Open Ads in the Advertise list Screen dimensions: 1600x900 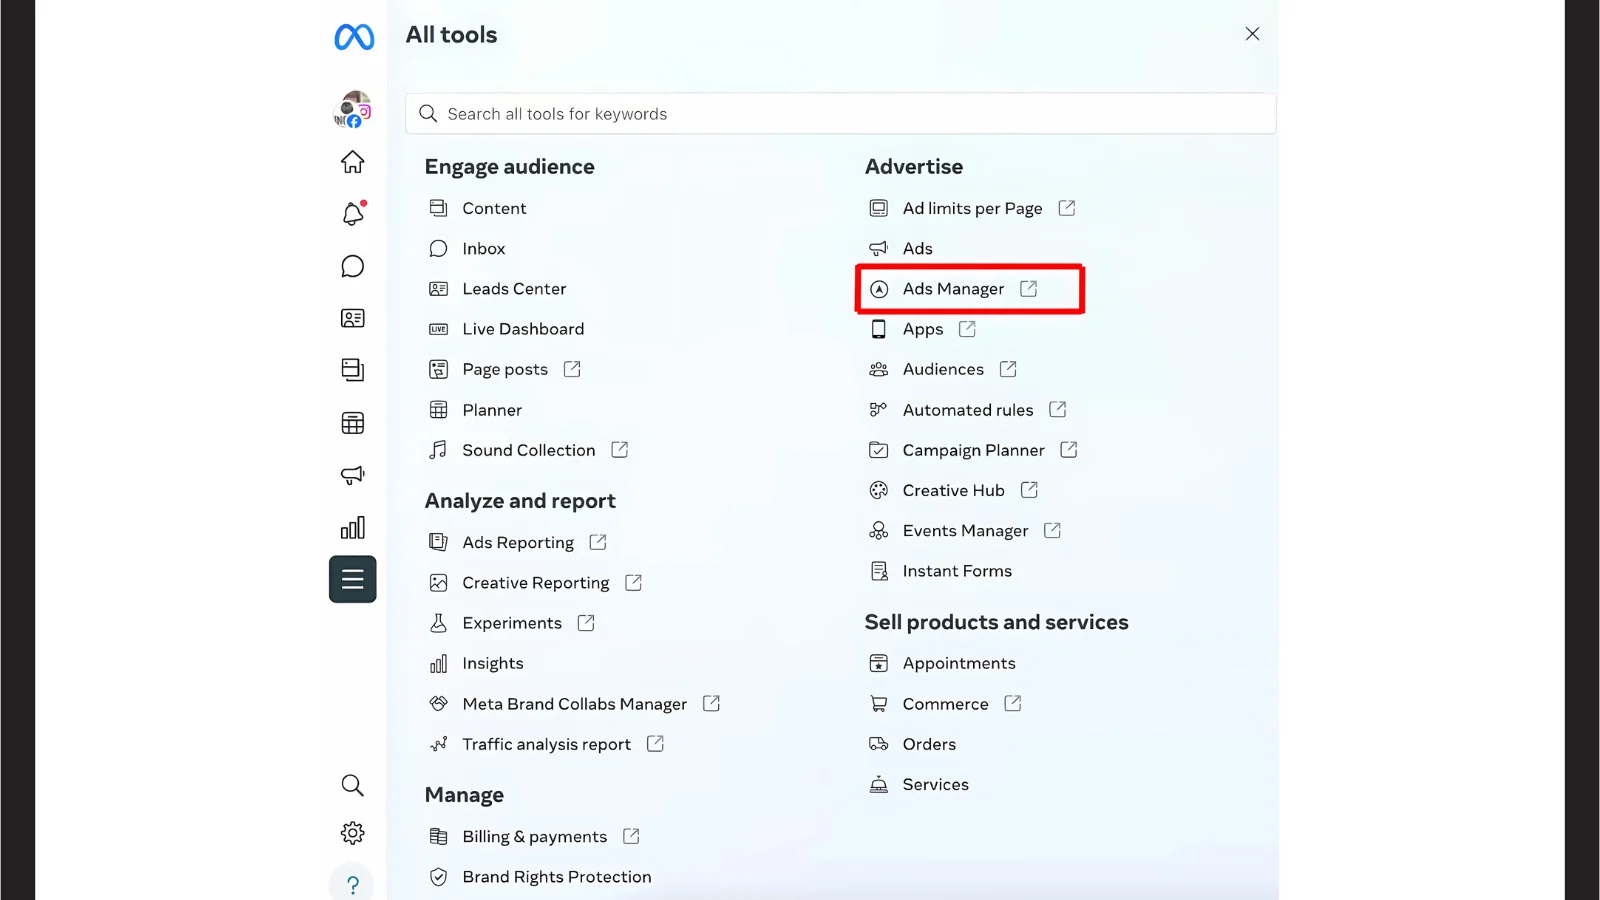917,248
